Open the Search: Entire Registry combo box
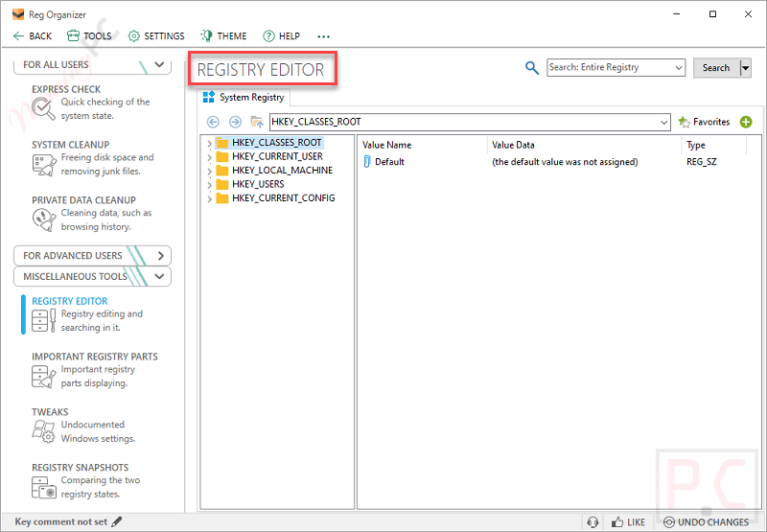767x532 pixels. [x=616, y=67]
